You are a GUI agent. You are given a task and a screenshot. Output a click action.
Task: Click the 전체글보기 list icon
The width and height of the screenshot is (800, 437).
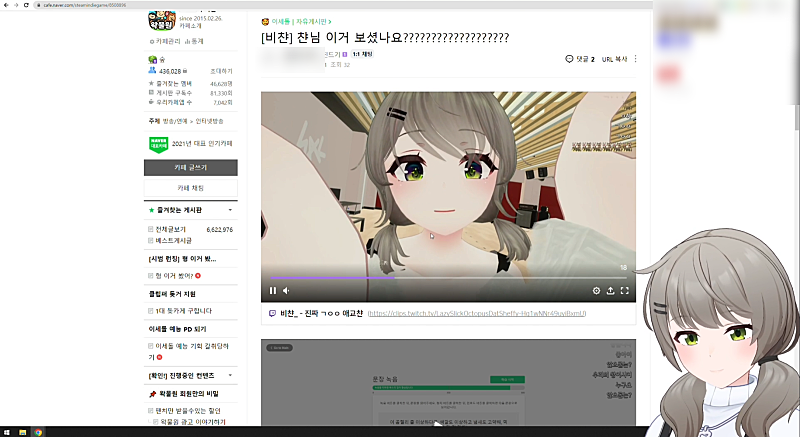coord(151,229)
